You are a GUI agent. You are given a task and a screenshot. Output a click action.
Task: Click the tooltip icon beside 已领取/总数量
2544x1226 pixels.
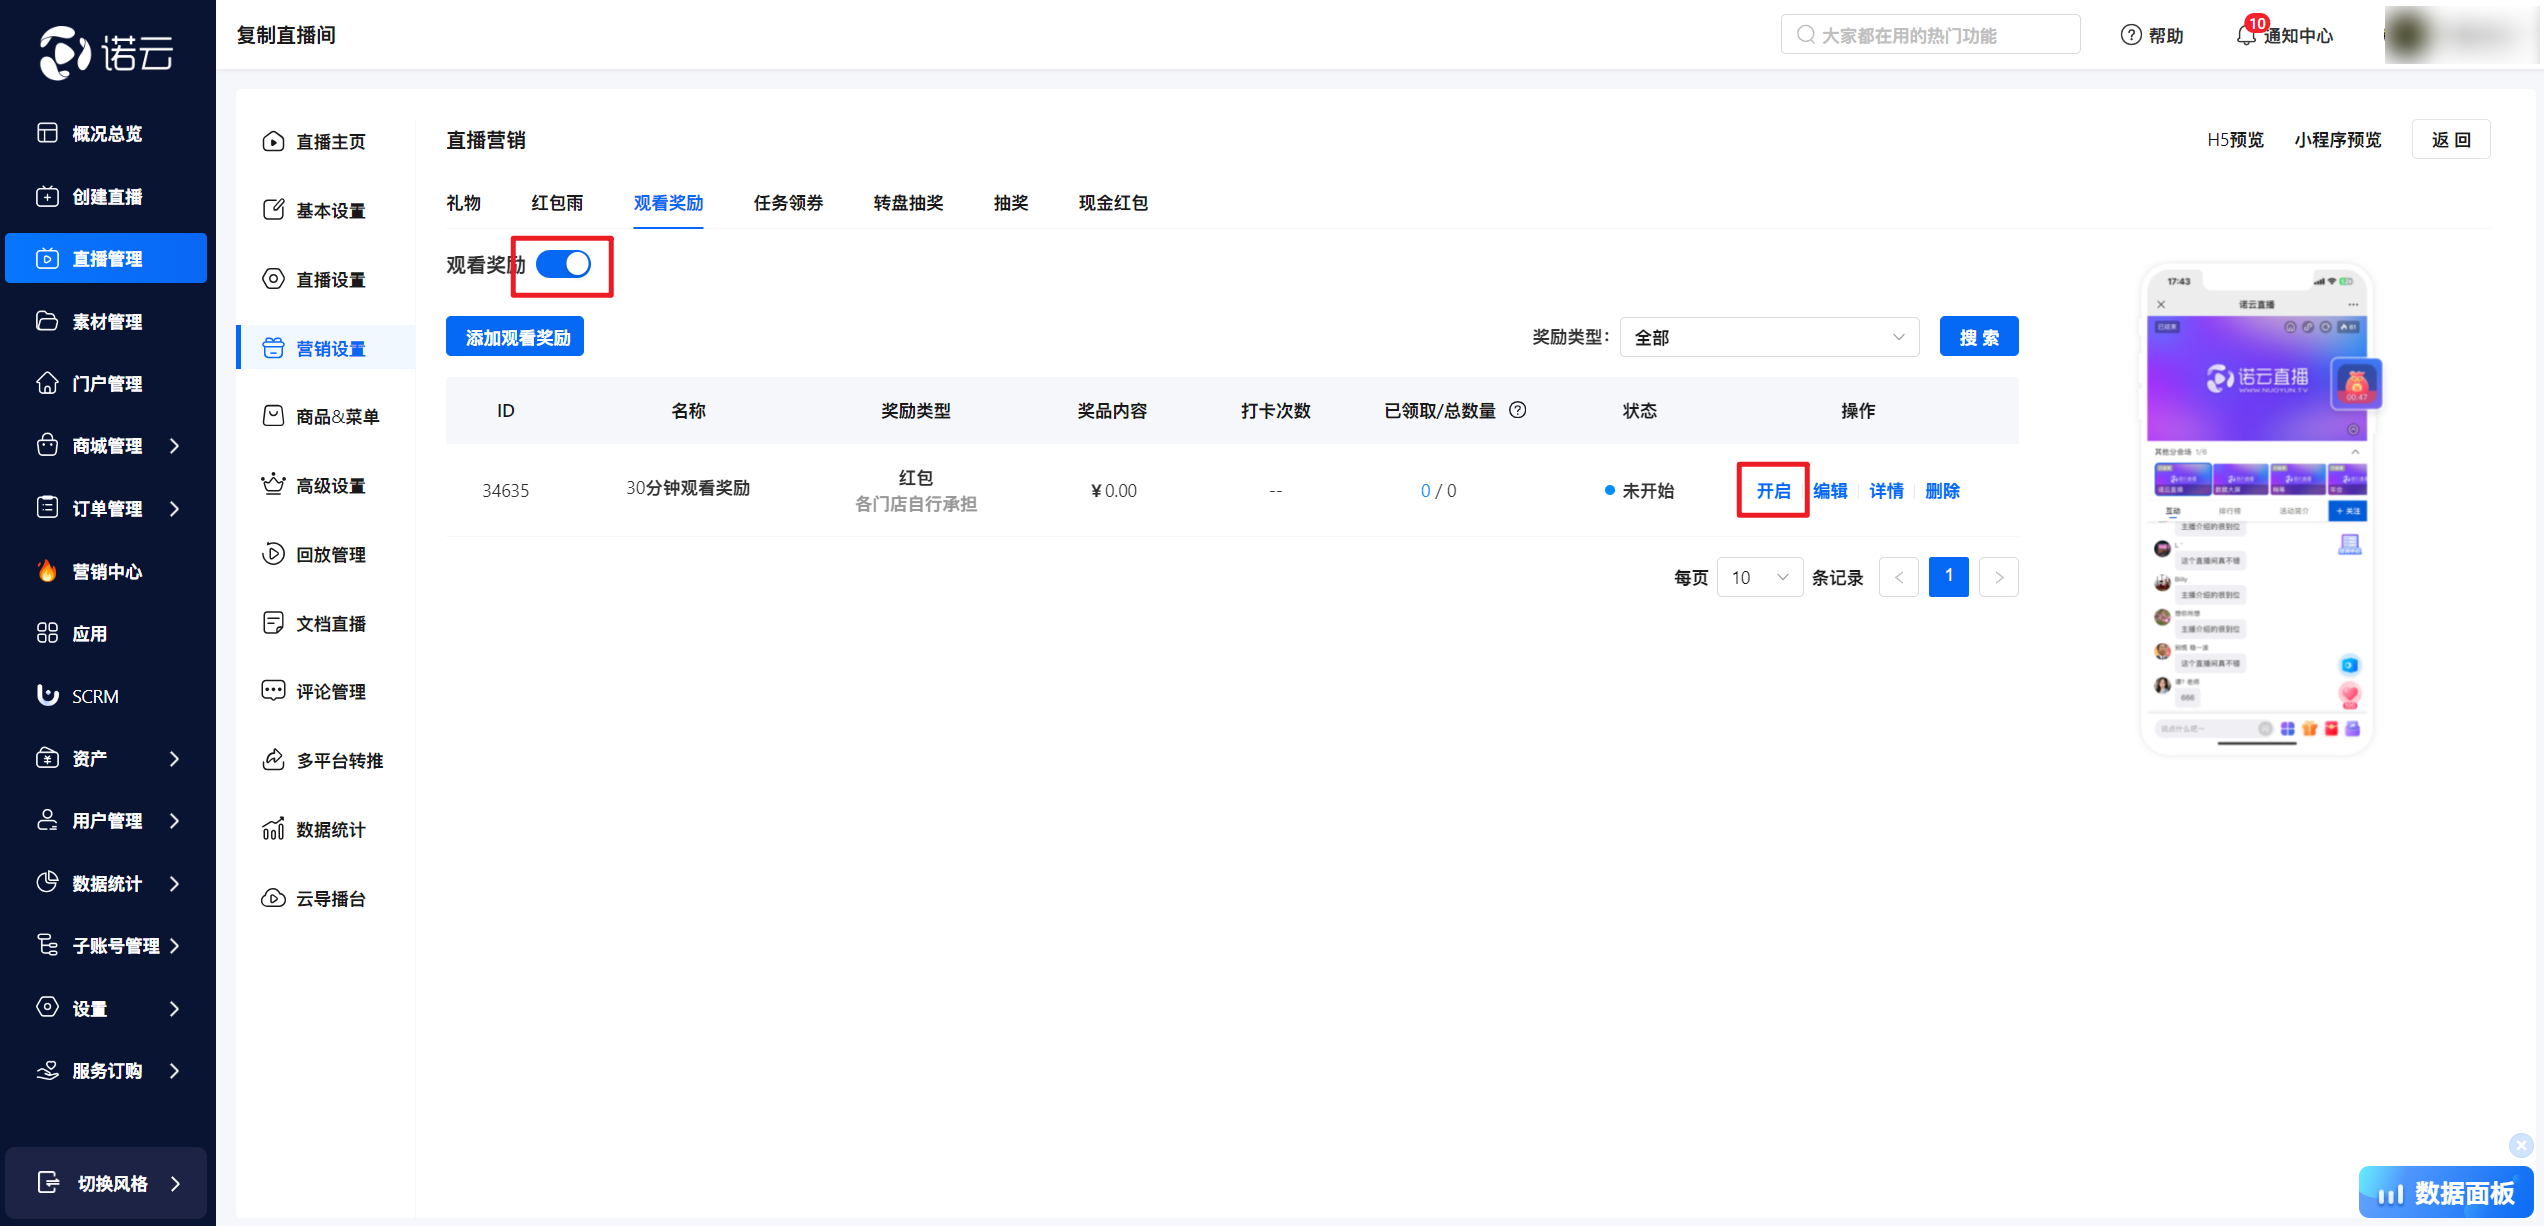pos(1517,410)
